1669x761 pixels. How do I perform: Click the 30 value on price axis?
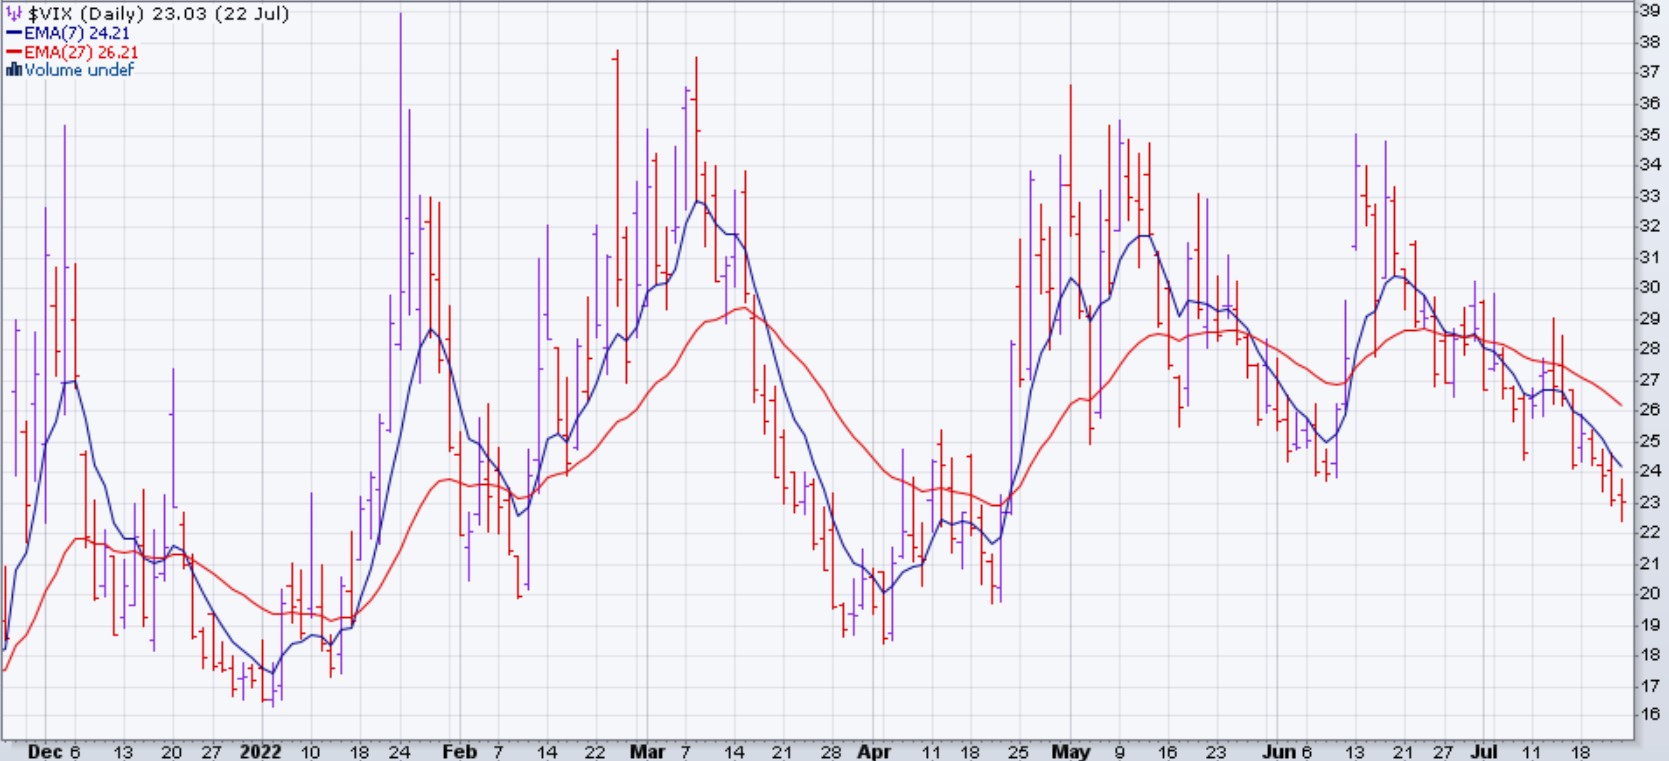click(1649, 287)
